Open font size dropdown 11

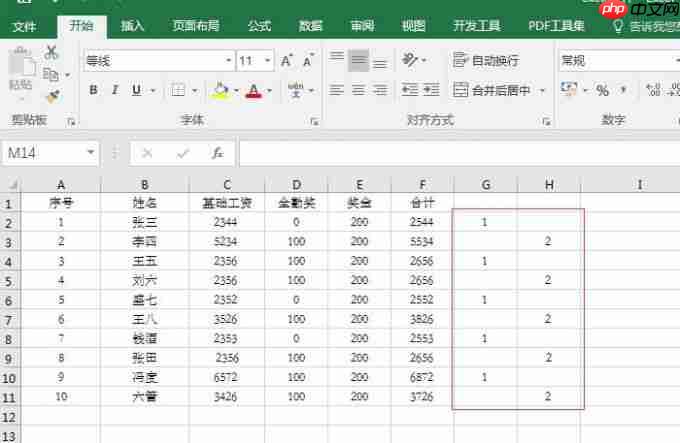coord(268,61)
